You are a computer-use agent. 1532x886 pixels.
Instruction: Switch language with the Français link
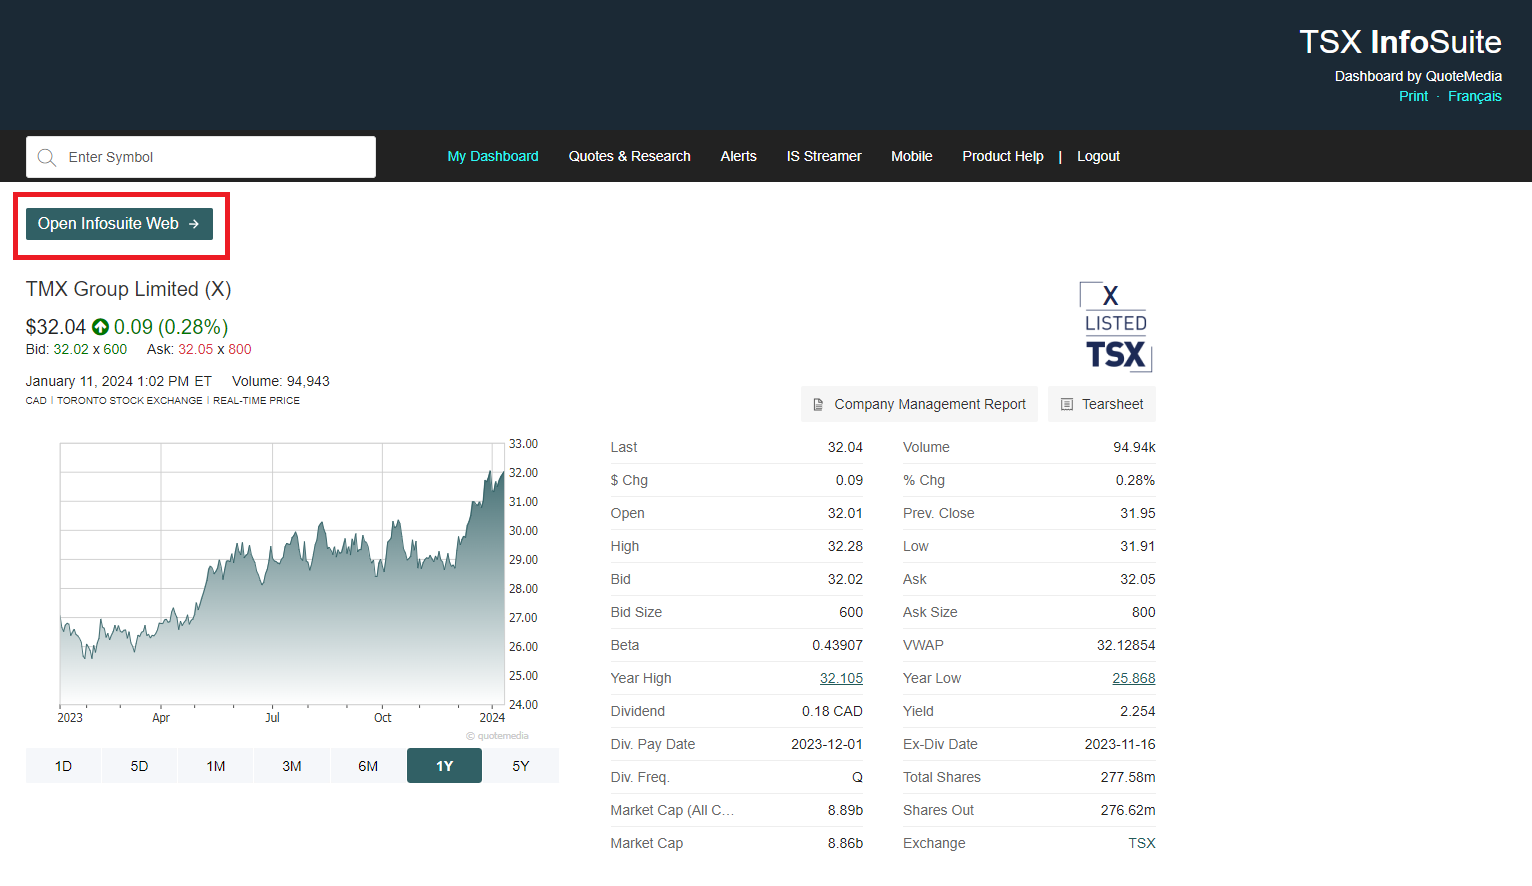(1475, 96)
